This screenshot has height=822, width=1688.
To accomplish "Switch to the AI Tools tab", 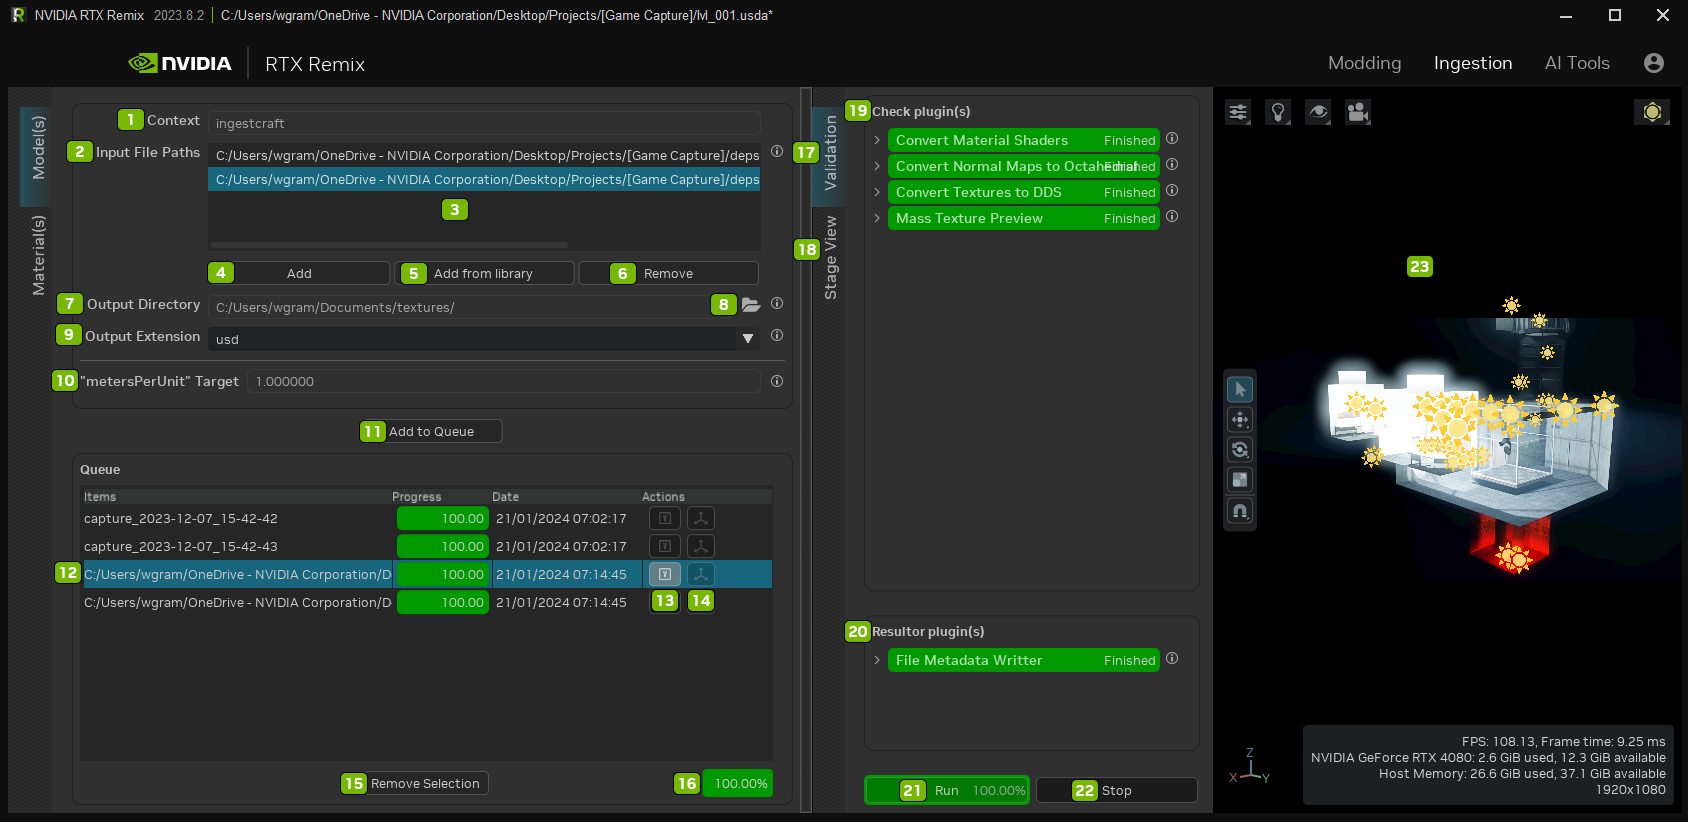I will (x=1577, y=63).
